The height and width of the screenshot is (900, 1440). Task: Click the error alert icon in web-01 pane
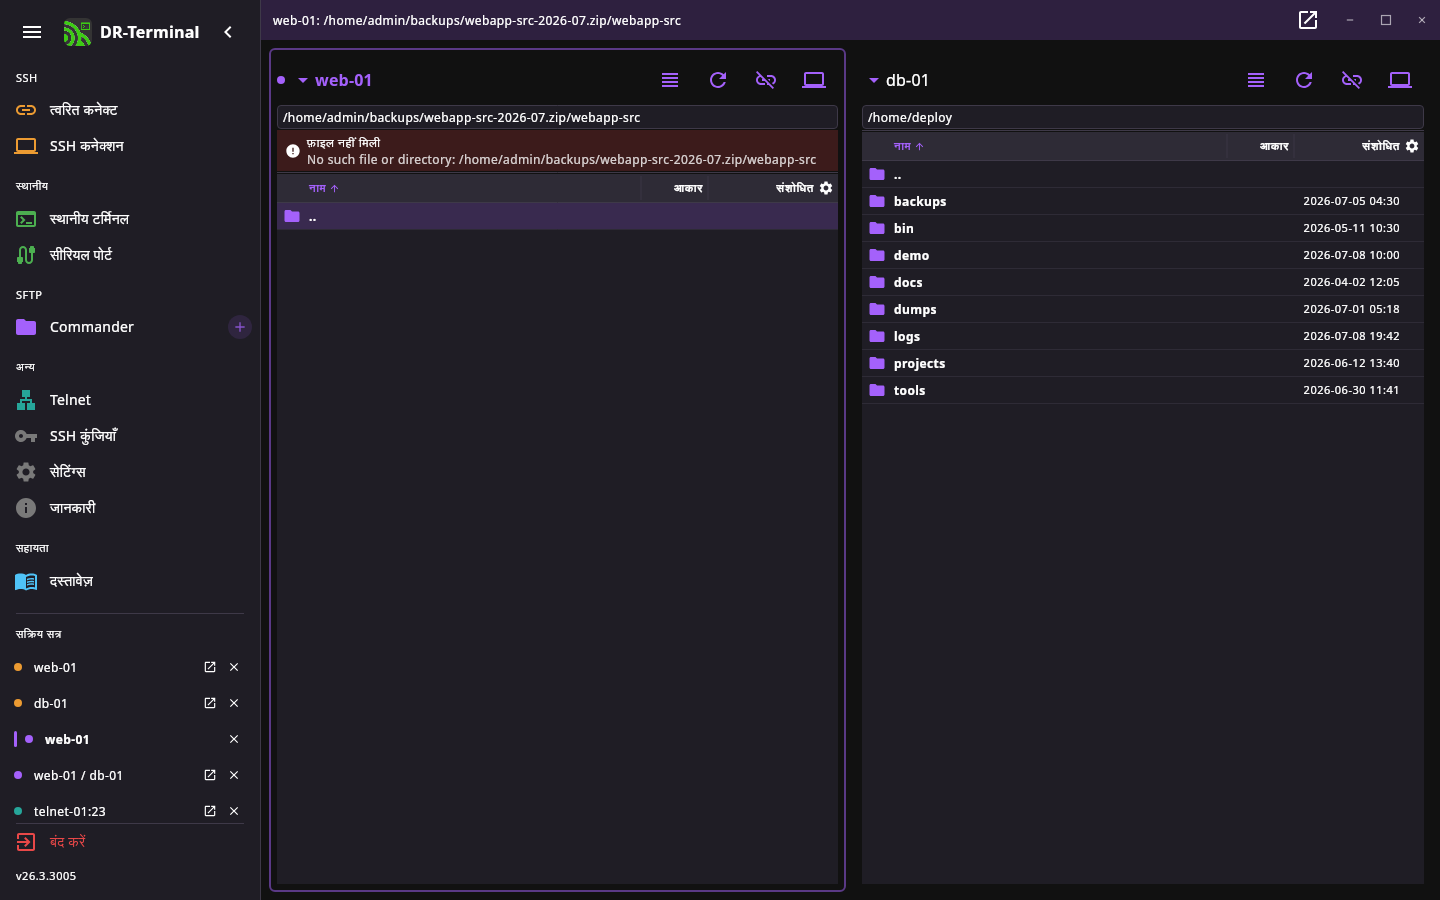[x=293, y=151]
